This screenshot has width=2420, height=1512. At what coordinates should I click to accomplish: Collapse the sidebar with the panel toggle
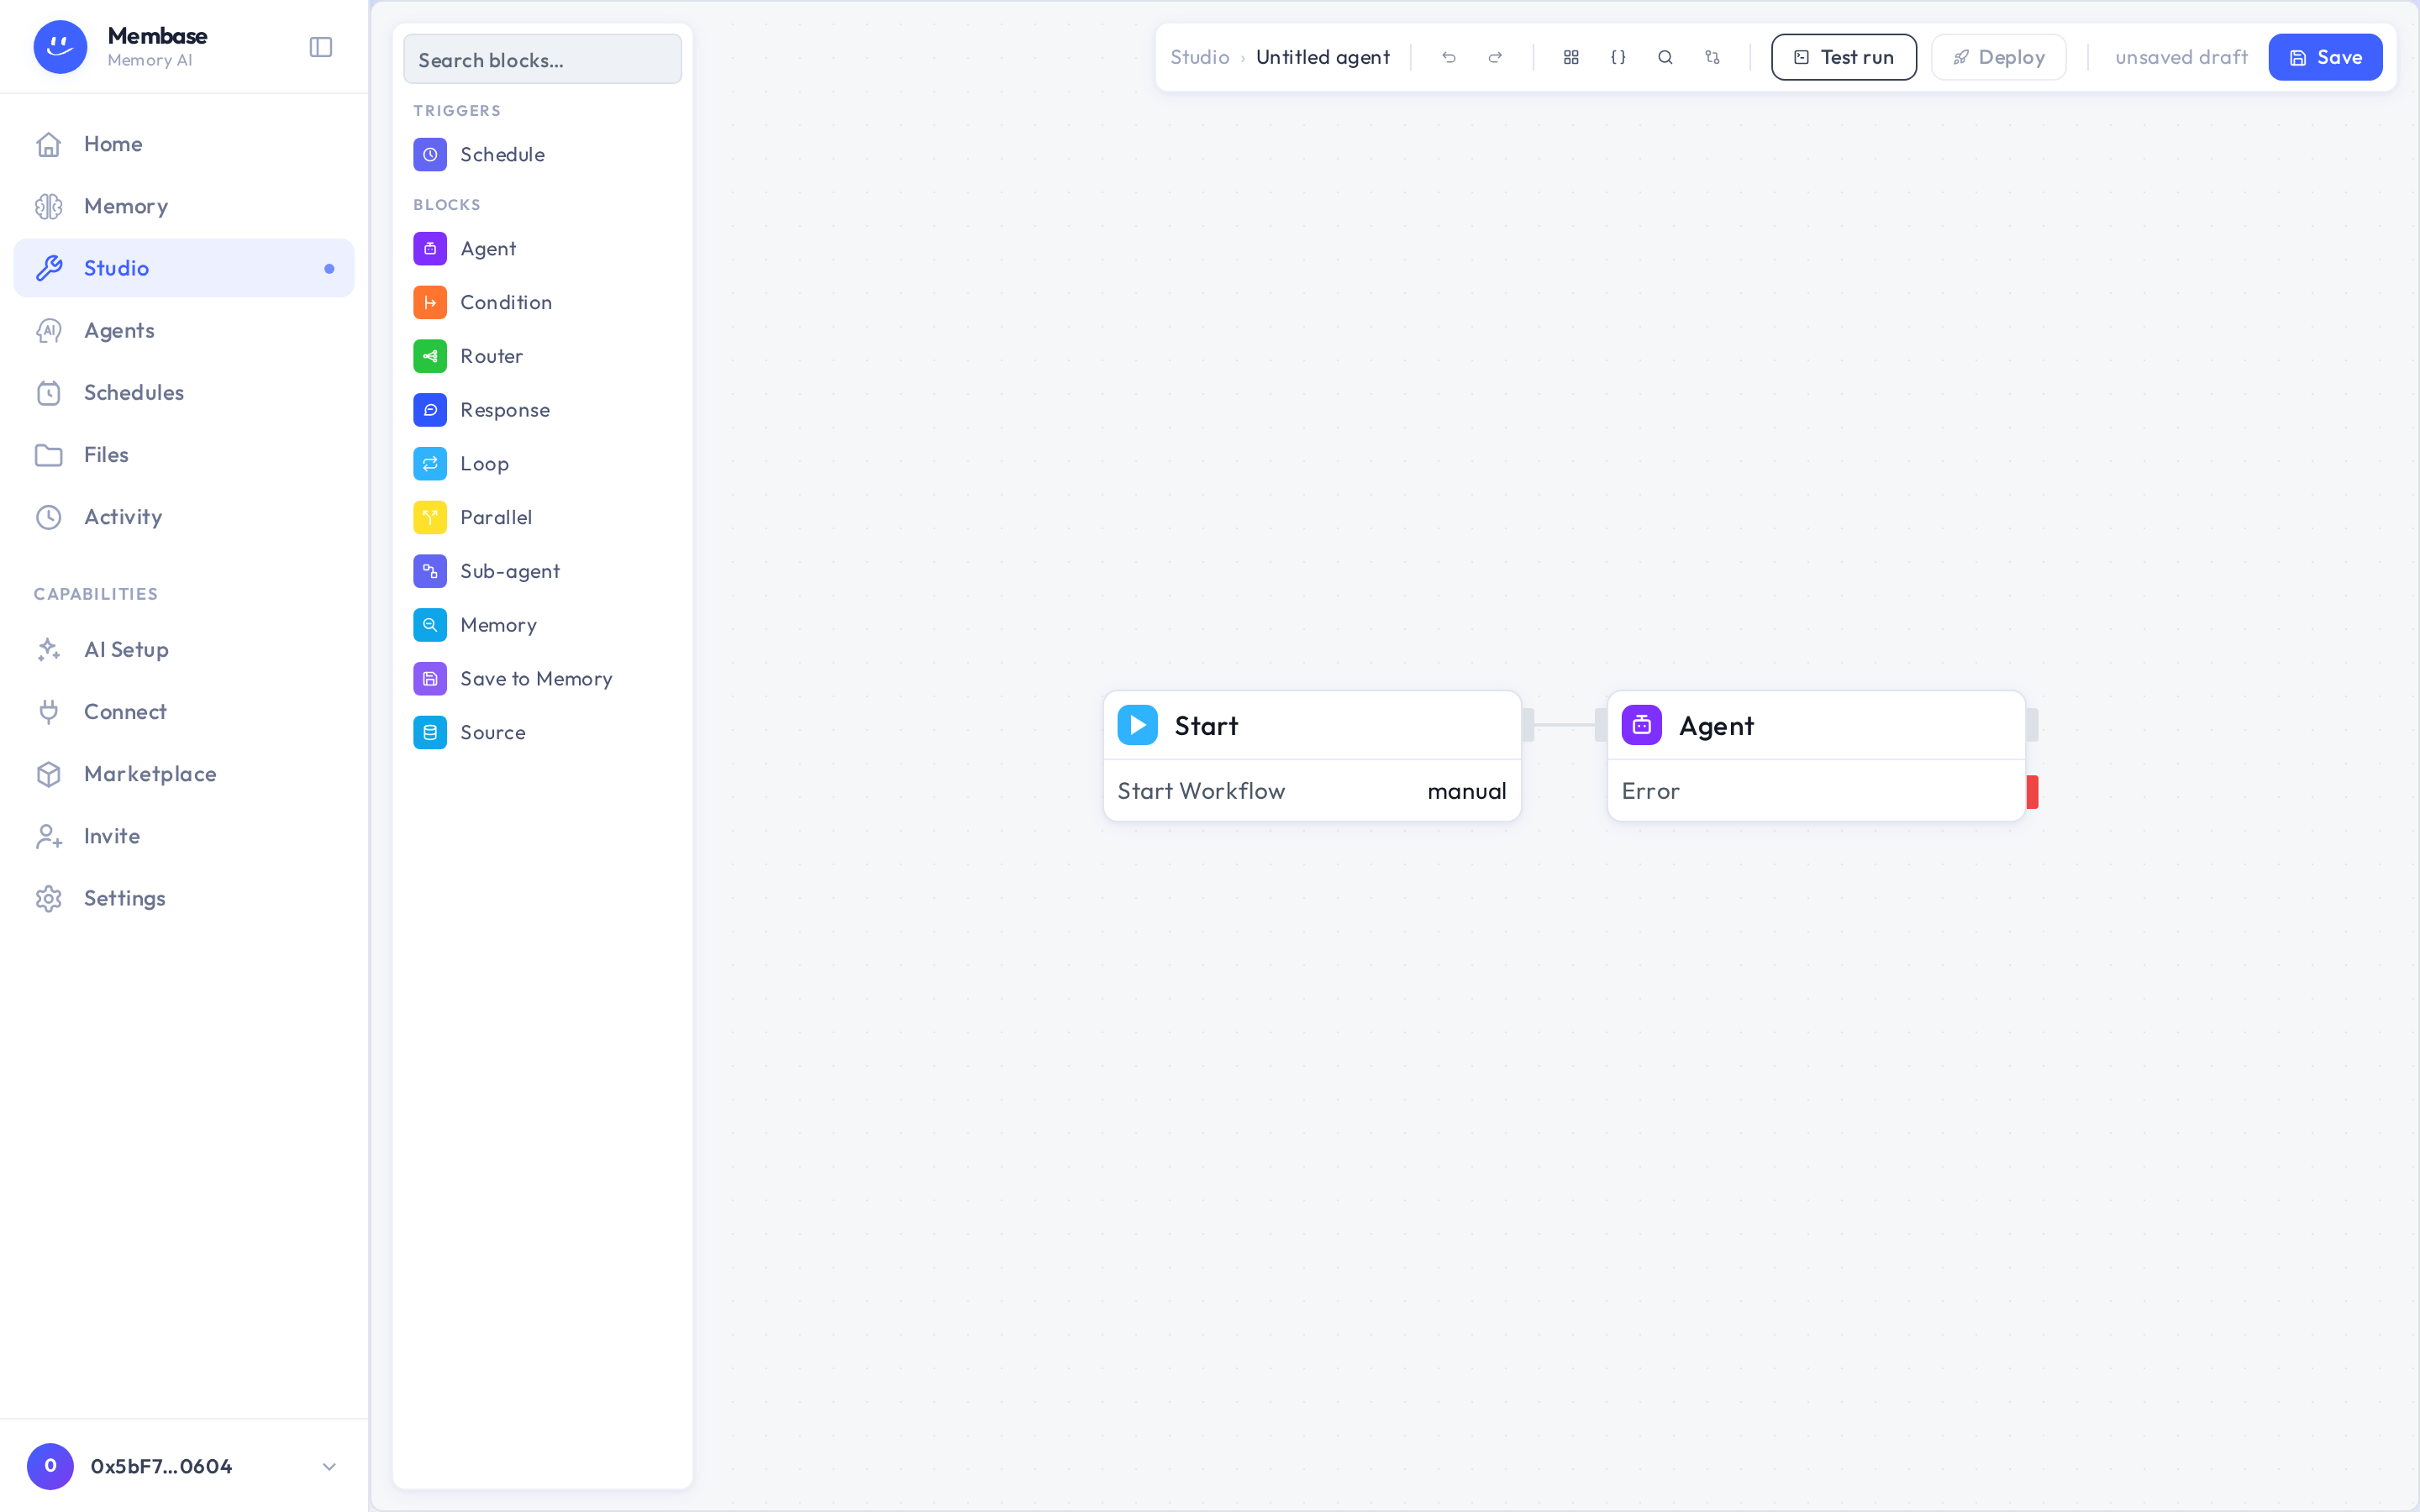[321, 47]
